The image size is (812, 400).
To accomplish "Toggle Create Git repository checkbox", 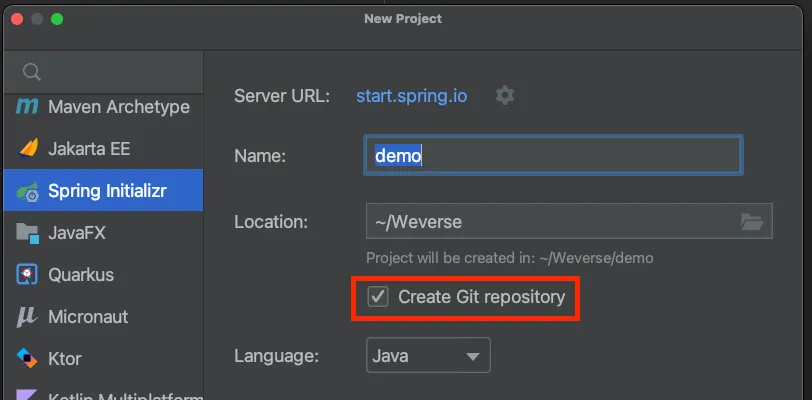I will coord(378,297).
